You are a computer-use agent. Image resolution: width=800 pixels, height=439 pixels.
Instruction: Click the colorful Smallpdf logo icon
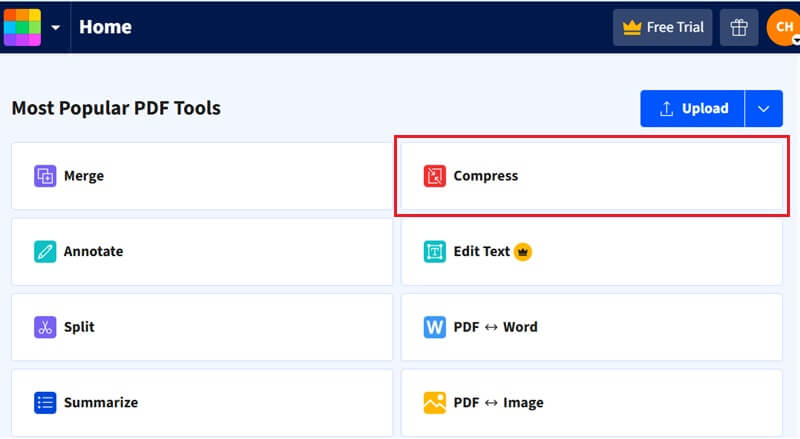pos(22,27)
